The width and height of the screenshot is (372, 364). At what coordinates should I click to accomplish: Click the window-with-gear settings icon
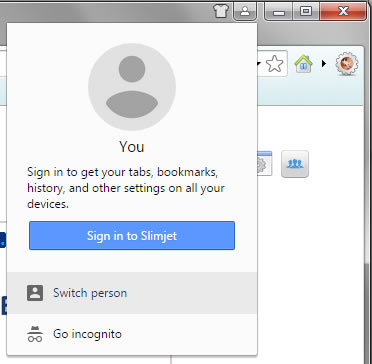coord(265,164)
